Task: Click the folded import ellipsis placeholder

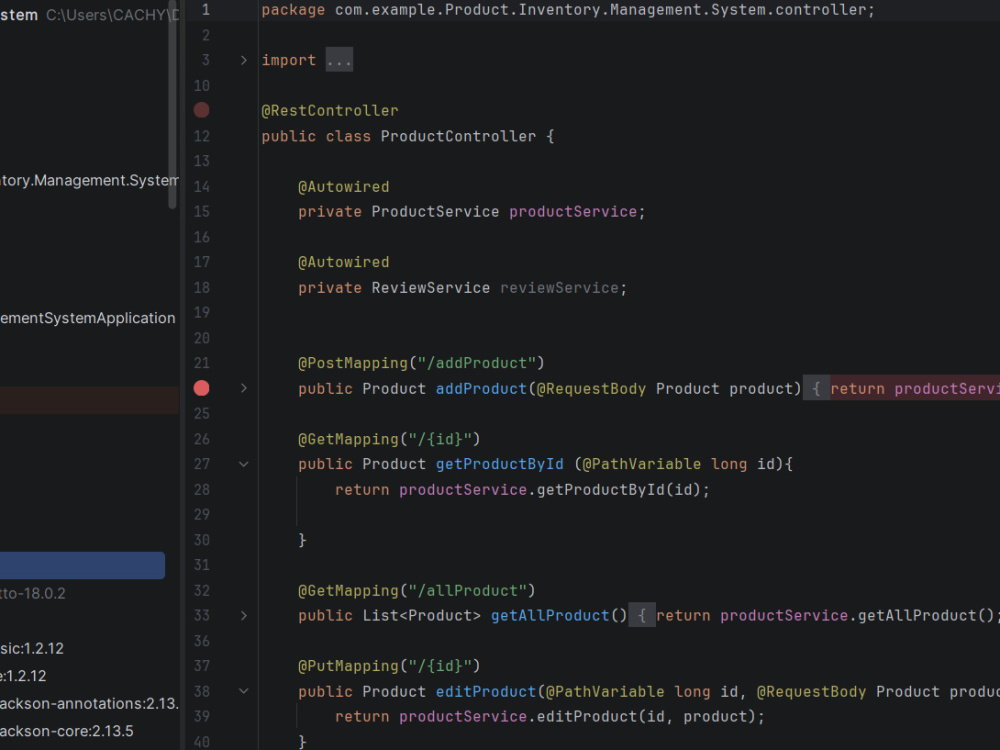Action: (x=339, y=60)
